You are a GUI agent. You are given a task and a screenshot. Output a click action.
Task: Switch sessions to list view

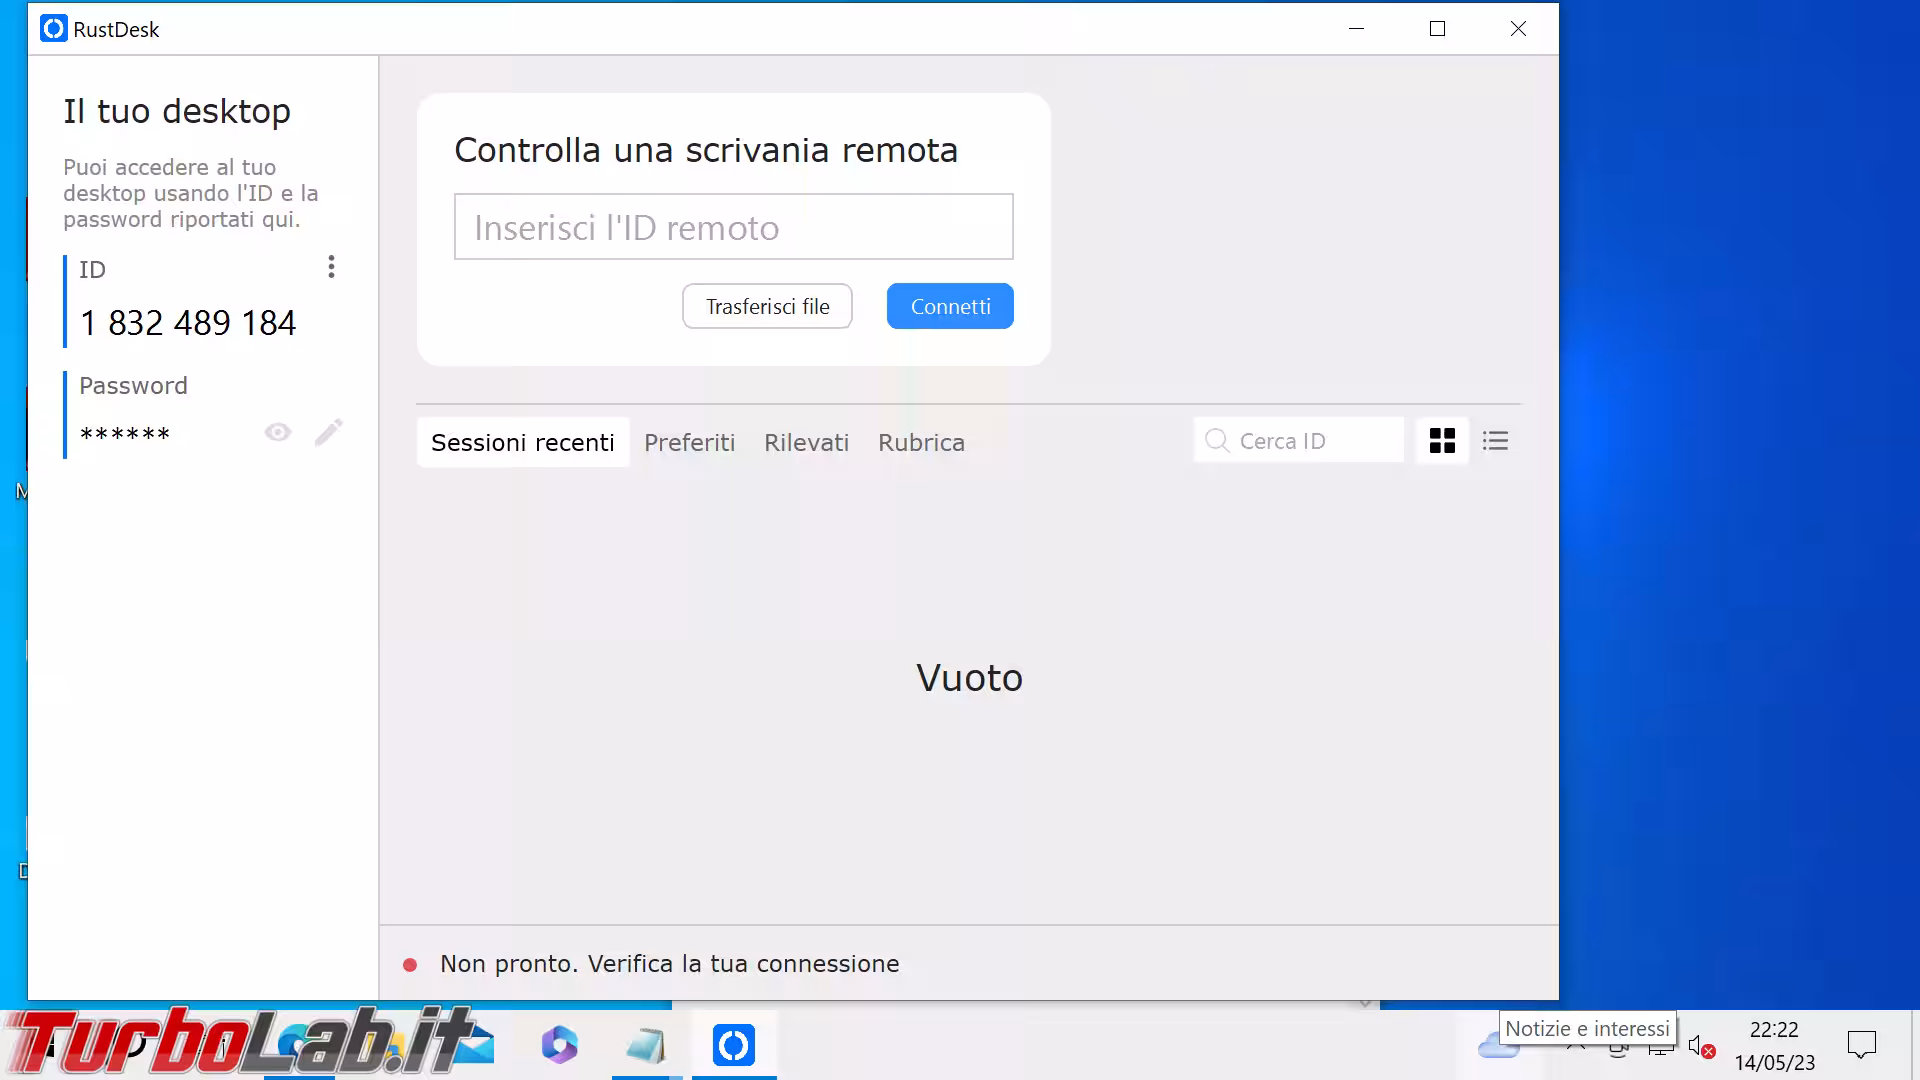1495,440
